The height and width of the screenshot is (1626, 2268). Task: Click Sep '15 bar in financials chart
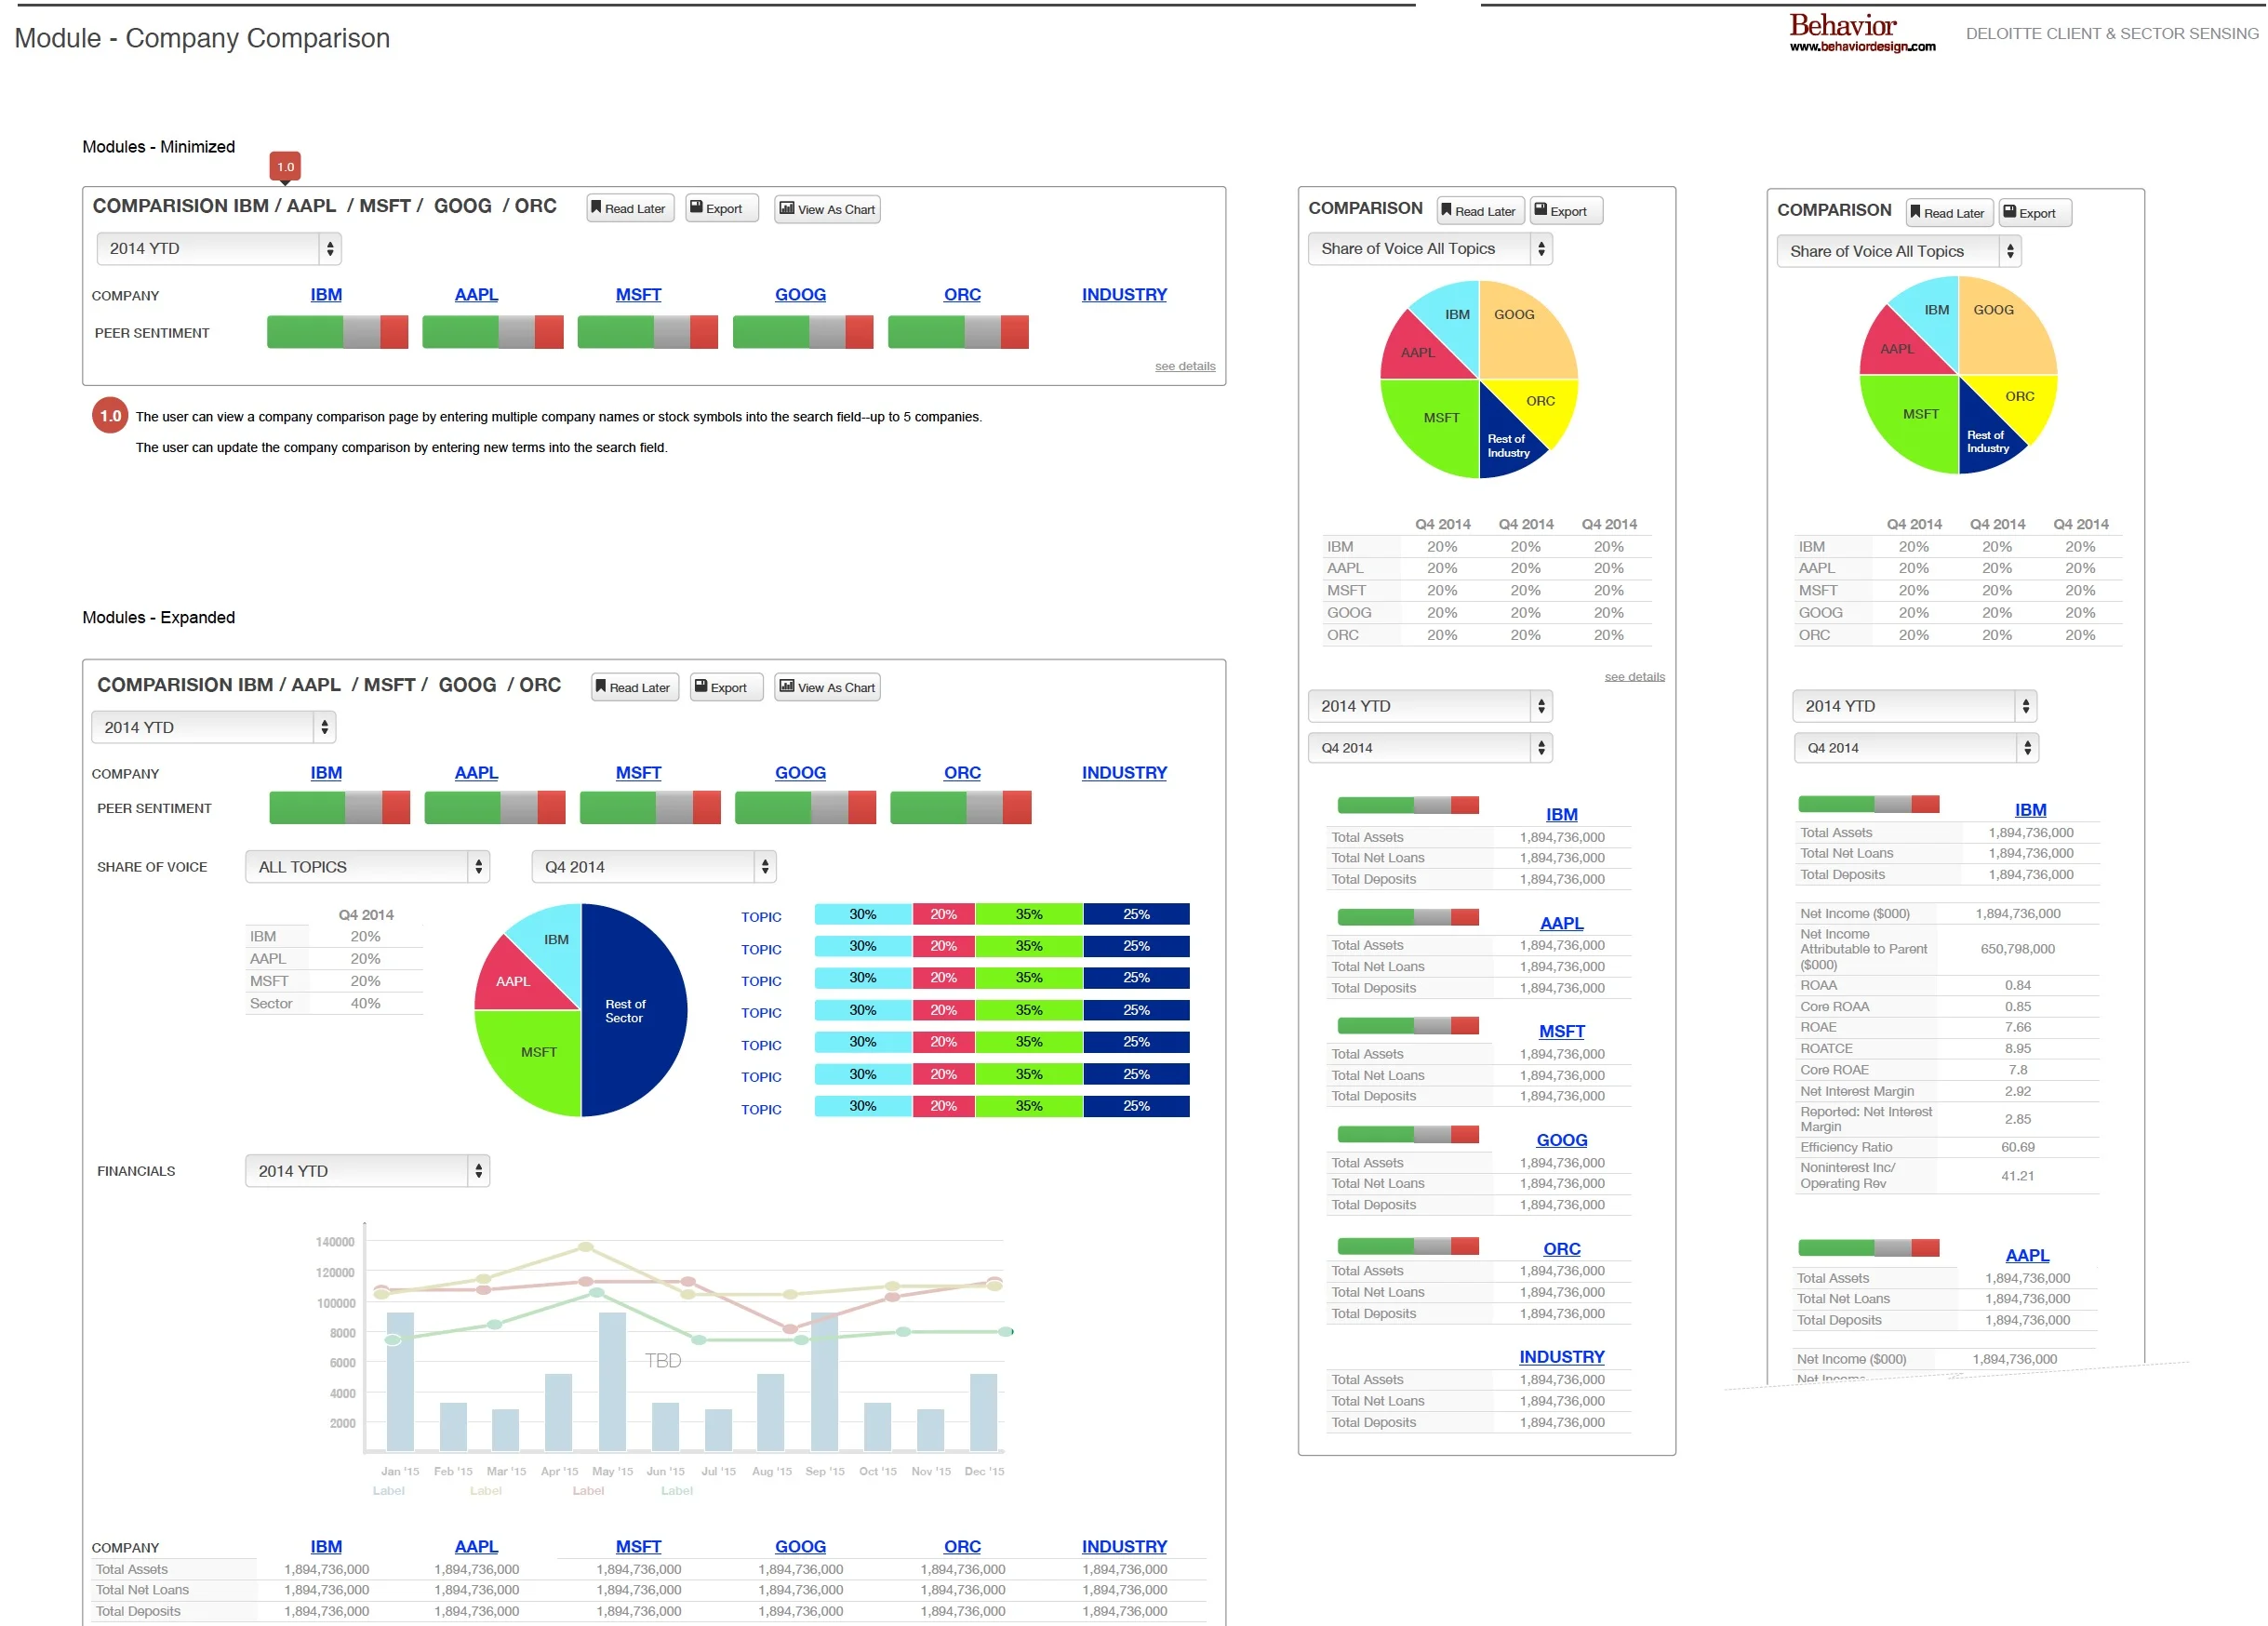pyautogui.click(x=824, y=1382)
